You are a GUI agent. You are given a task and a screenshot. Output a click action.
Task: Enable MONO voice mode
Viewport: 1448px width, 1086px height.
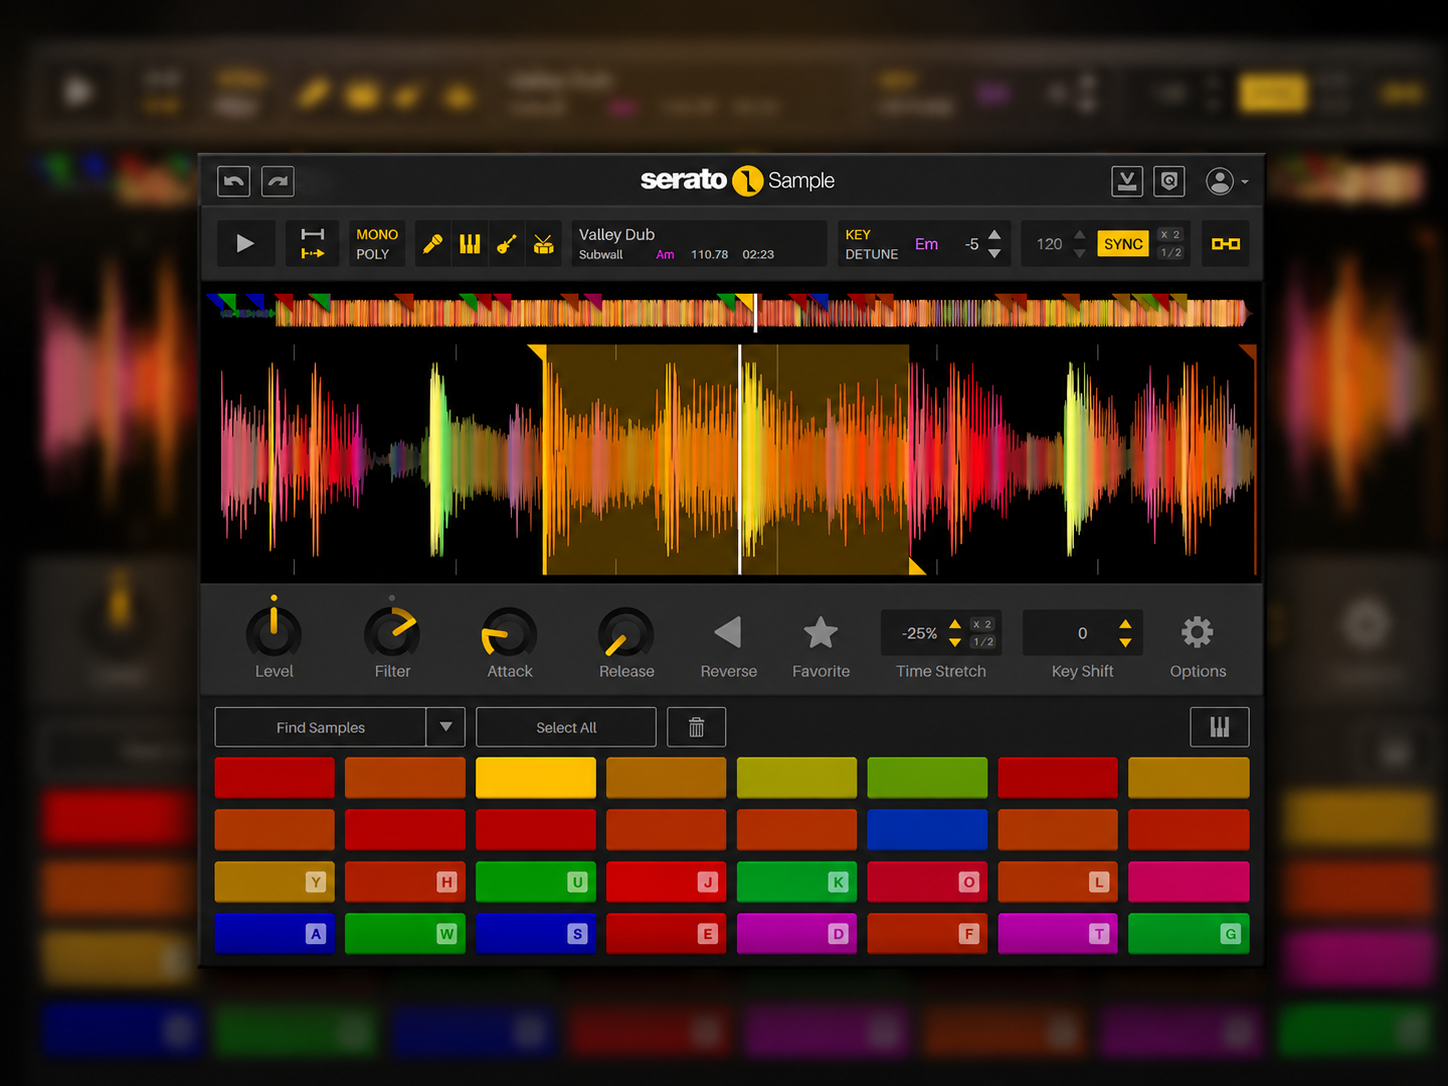point(377,234)
